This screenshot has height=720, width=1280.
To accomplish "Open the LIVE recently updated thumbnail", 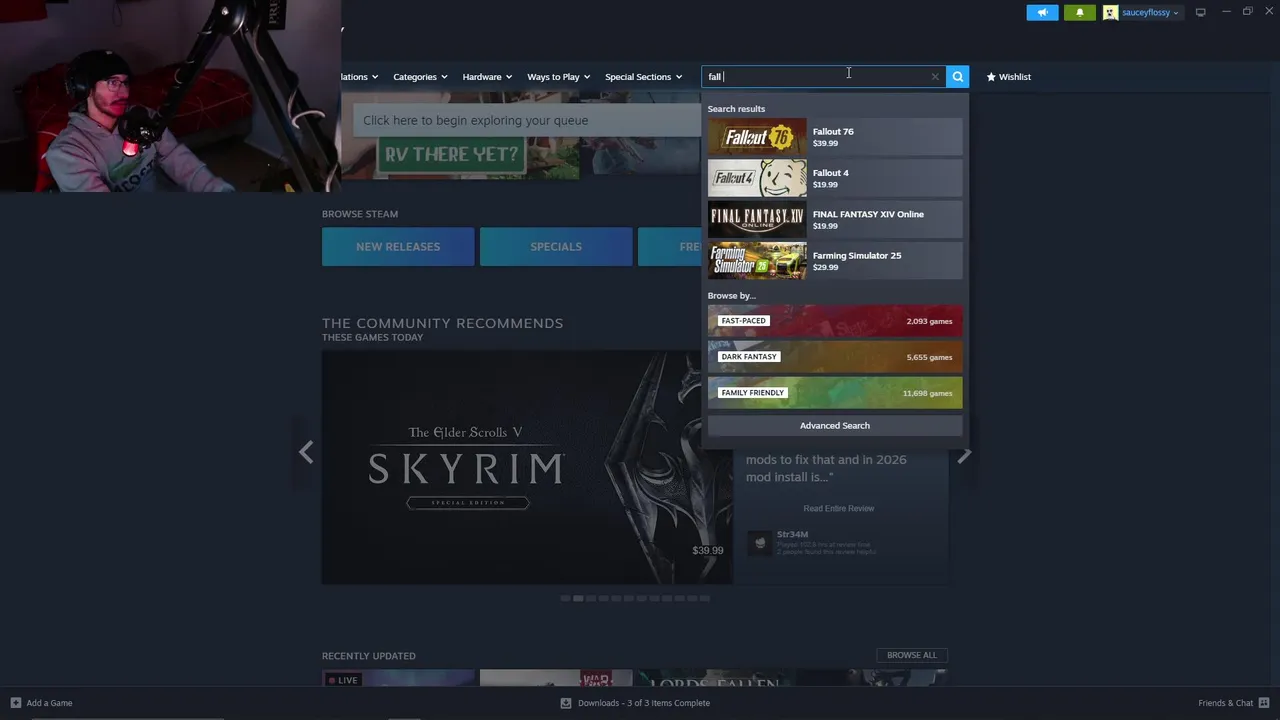I will pyautogui.click(x=398, y=679).
